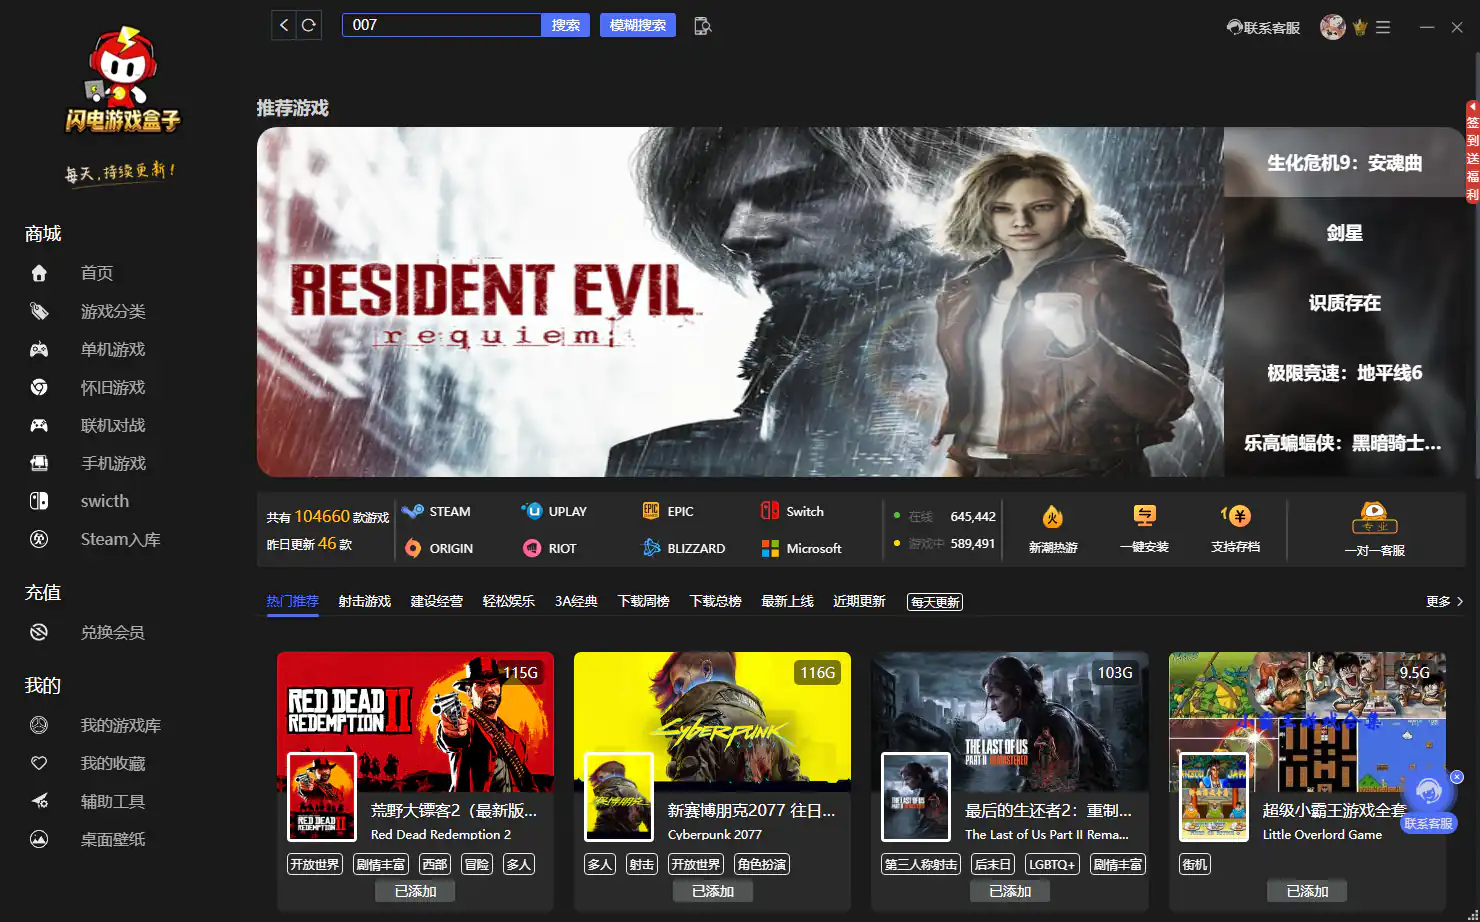Click the picture icon for 桌面壁纸
This screenshot has height=922, width=1480.
pos(39,839)
